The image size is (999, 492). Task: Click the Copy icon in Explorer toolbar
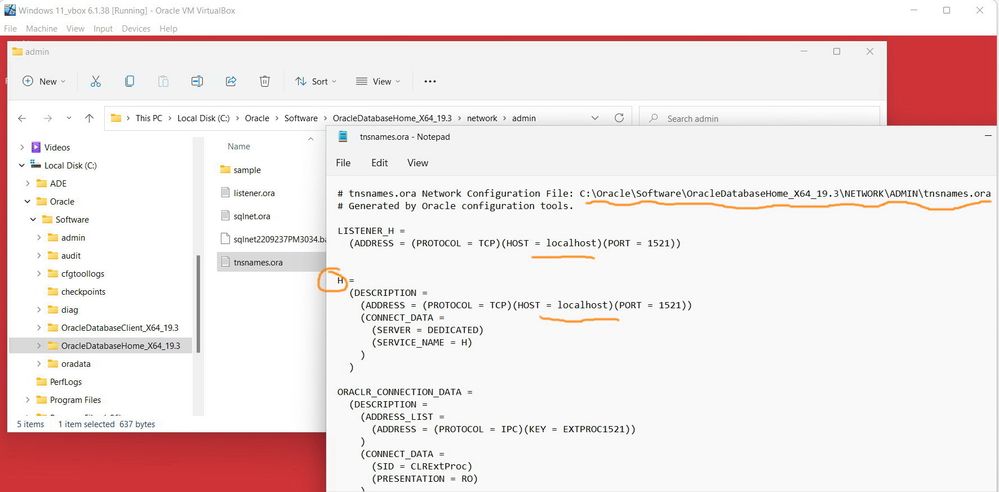[x=129, y=81]
